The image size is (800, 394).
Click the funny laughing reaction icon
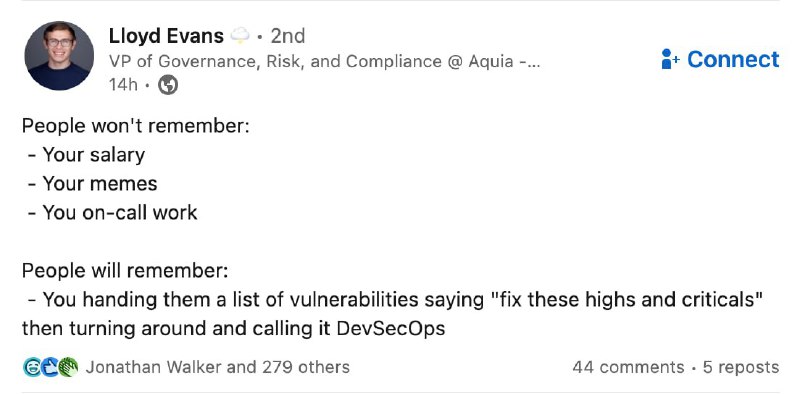click(x=32, y=367)
